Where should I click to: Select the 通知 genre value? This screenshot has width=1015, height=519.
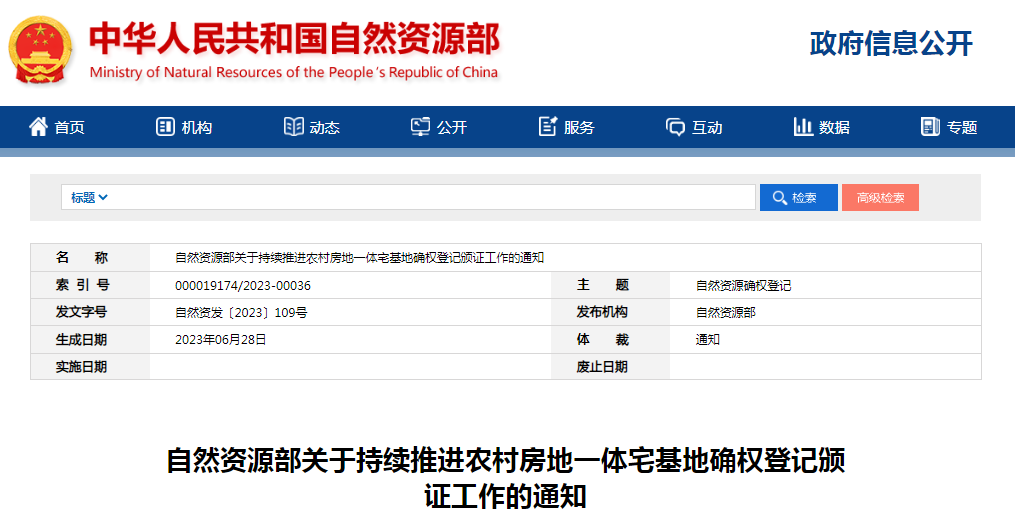click(708, 340)
